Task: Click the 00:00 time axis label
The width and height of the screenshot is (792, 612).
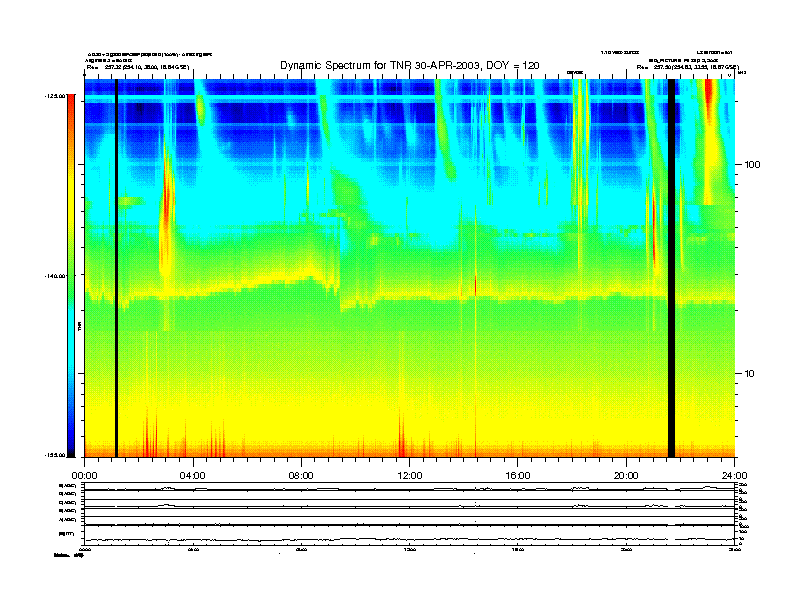Action: [x=84, y=476]
